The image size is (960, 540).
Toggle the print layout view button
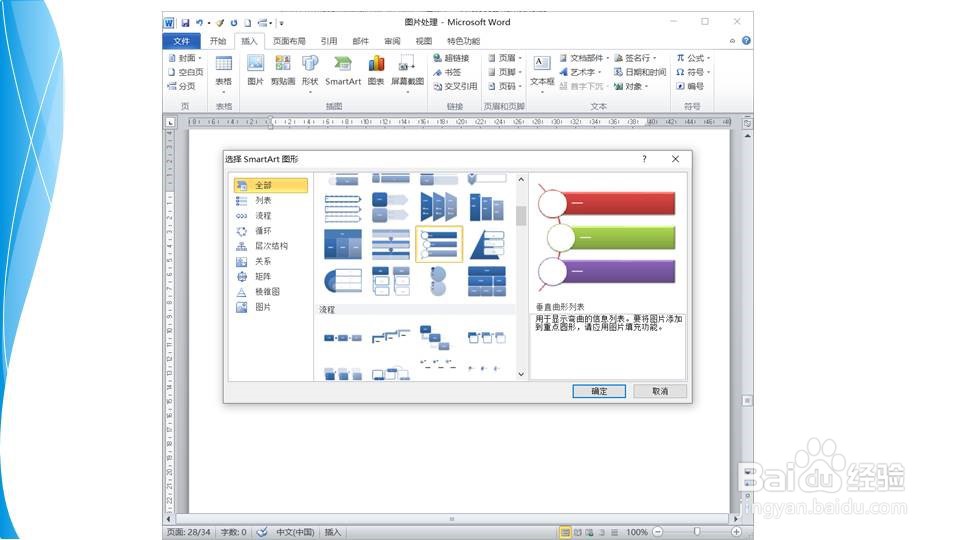click(565, 532)
